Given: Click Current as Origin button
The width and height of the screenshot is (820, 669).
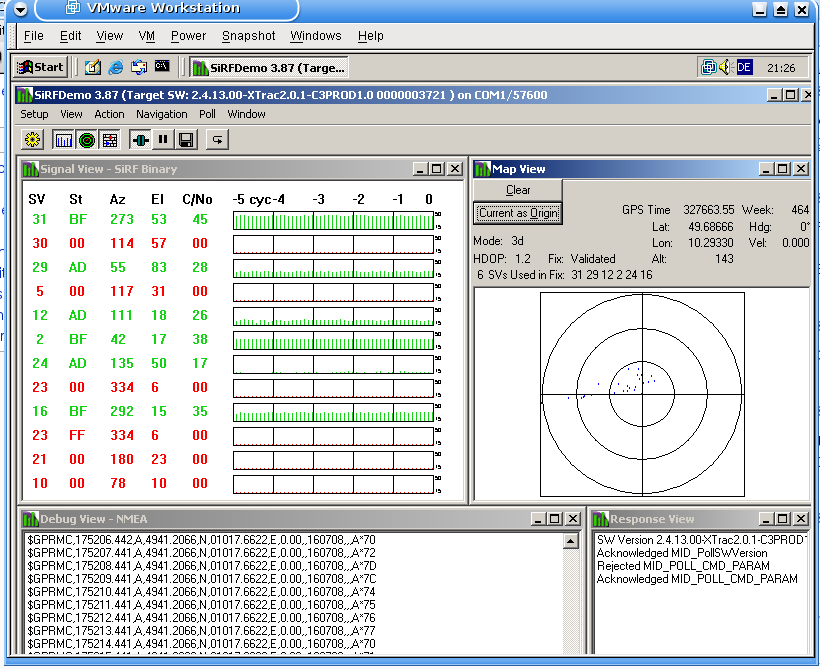Looking at the screenshot, I should pyautogui.click(x=518, y=213).
